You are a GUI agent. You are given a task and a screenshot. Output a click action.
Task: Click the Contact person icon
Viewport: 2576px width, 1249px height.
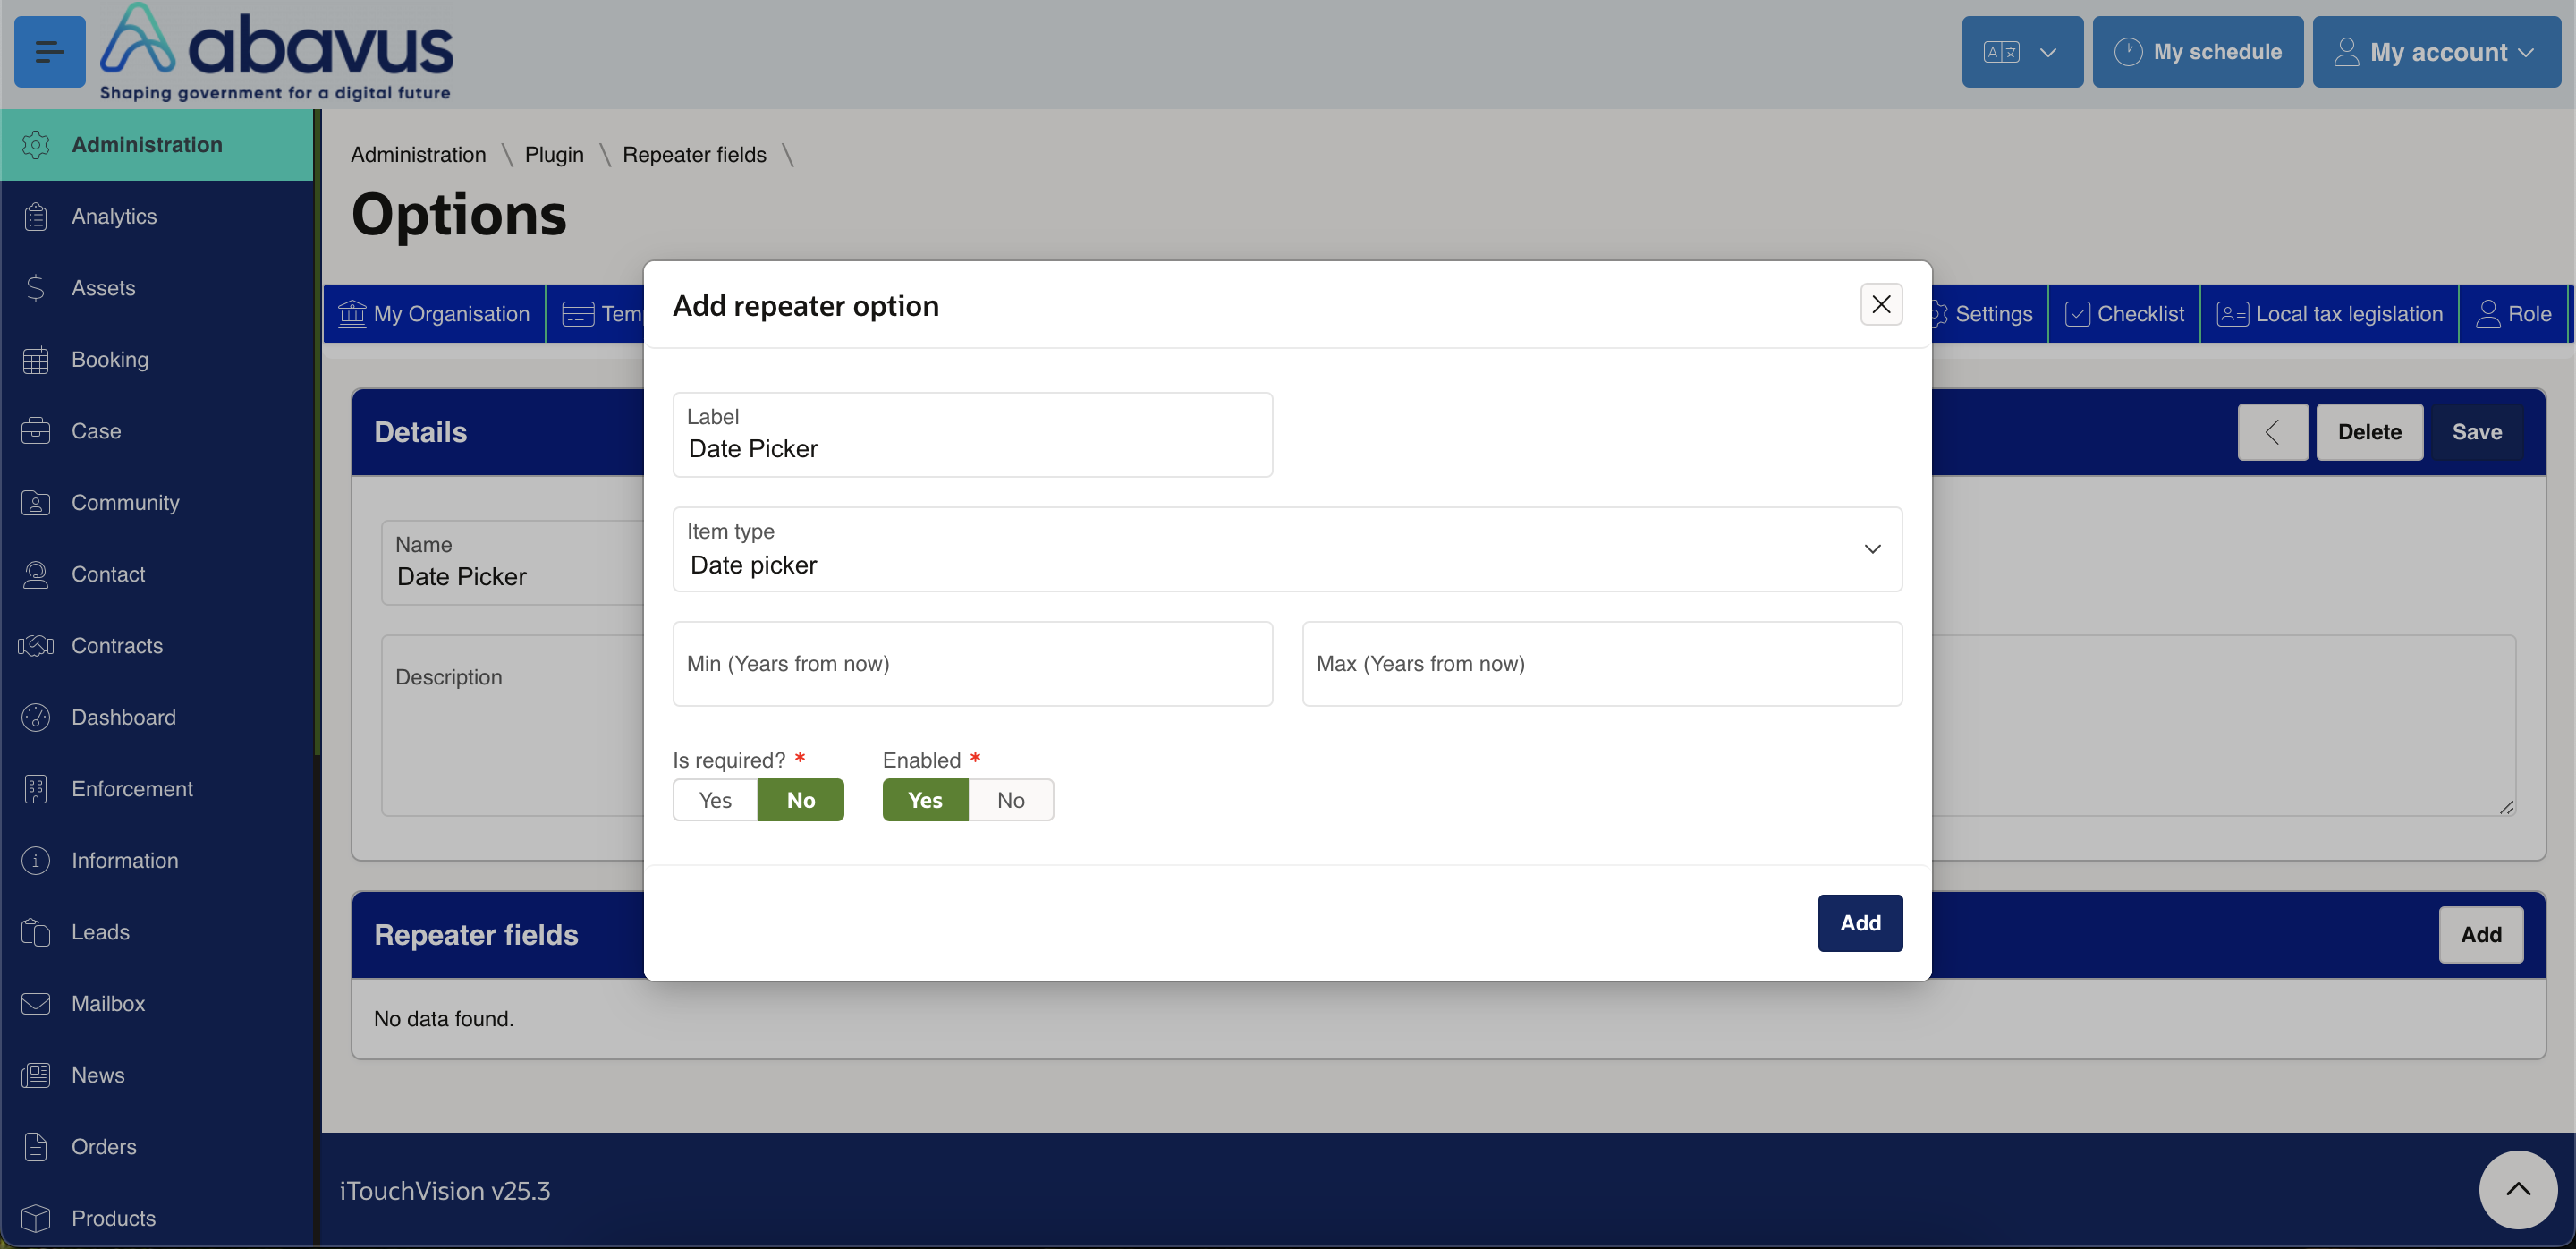[x=36, y=574]
